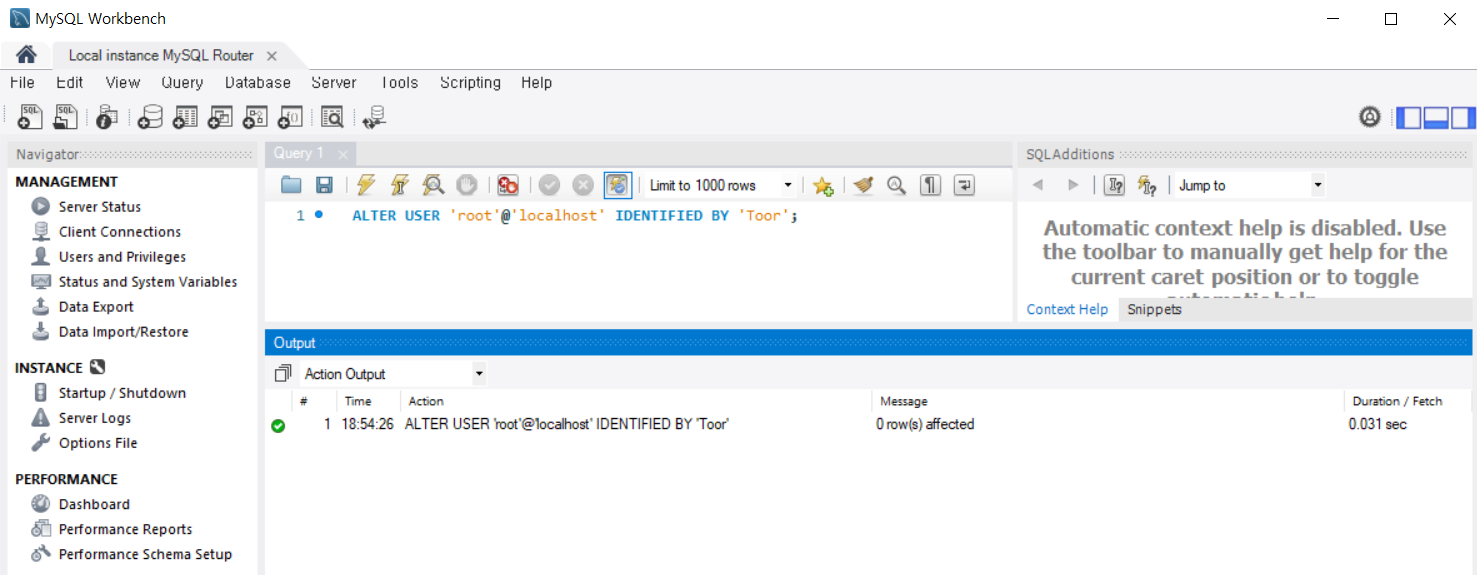1477x575 pixels.
Task: Toggle invisible characters display
Action: point(931,185)
